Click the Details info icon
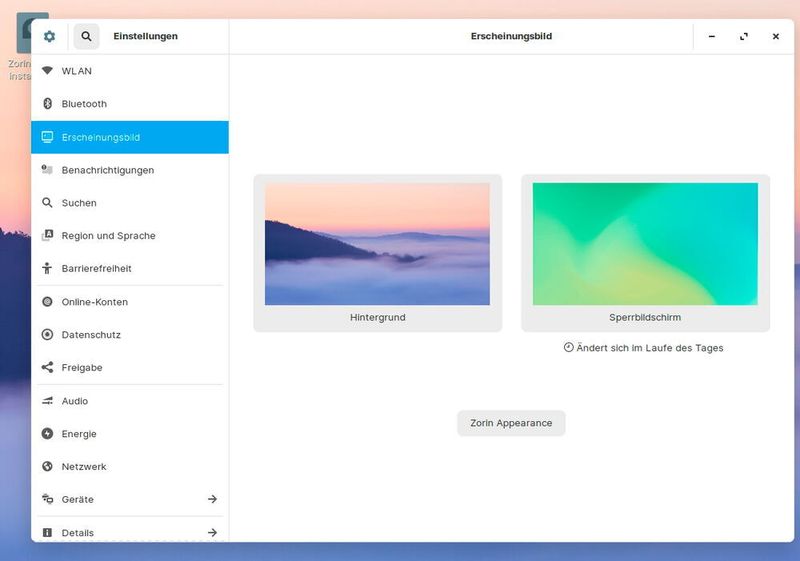 pyautogui.click(x=47, y=532)
